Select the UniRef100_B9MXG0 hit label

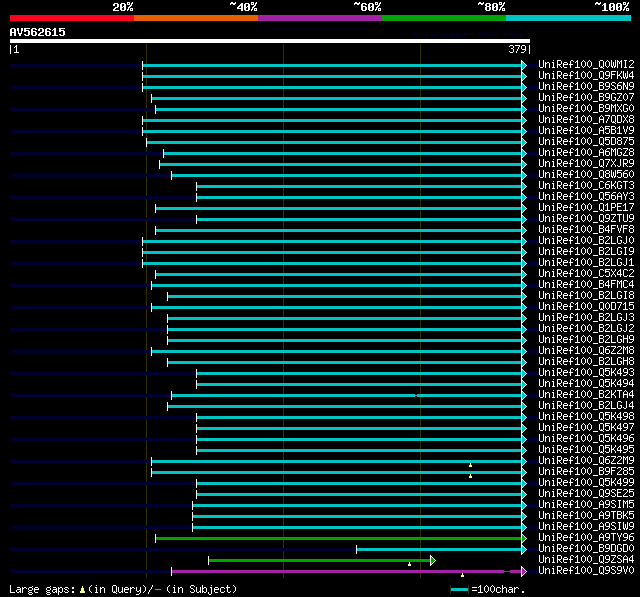586,109
